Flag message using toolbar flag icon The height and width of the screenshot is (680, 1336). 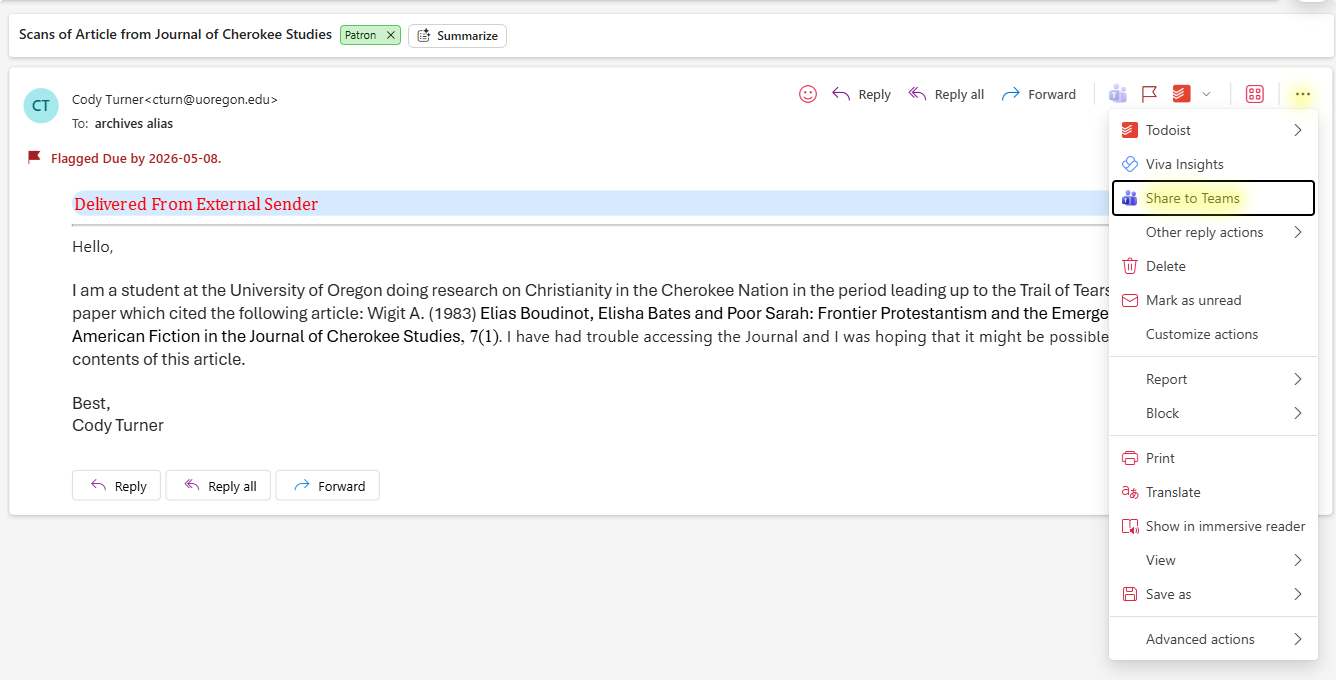pos(1150,94)
